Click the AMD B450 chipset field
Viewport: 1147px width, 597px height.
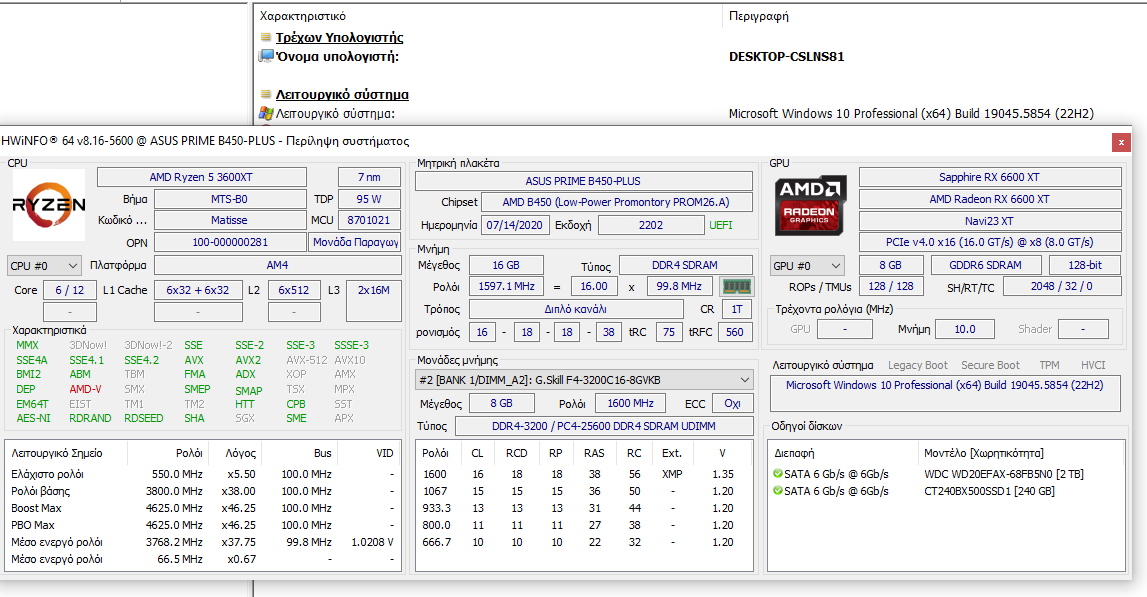coord(616,202)
